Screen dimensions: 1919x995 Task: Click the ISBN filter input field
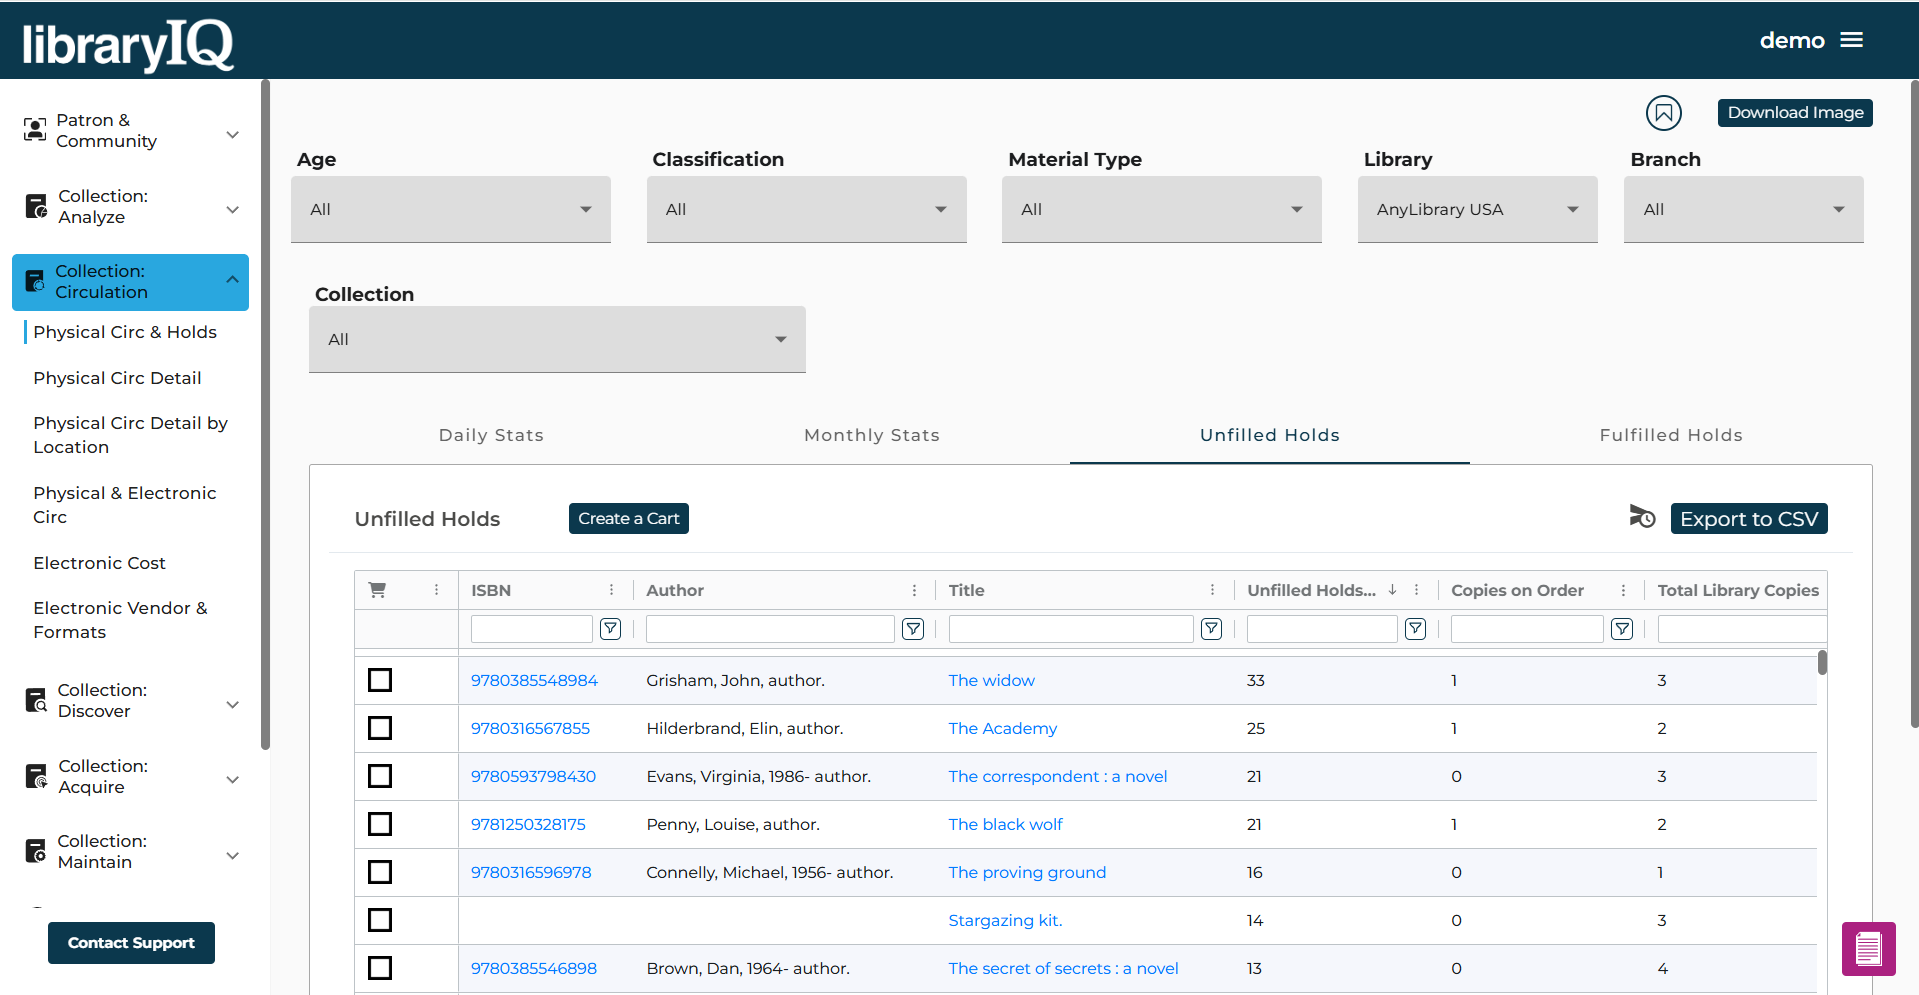tap(532, 629)
